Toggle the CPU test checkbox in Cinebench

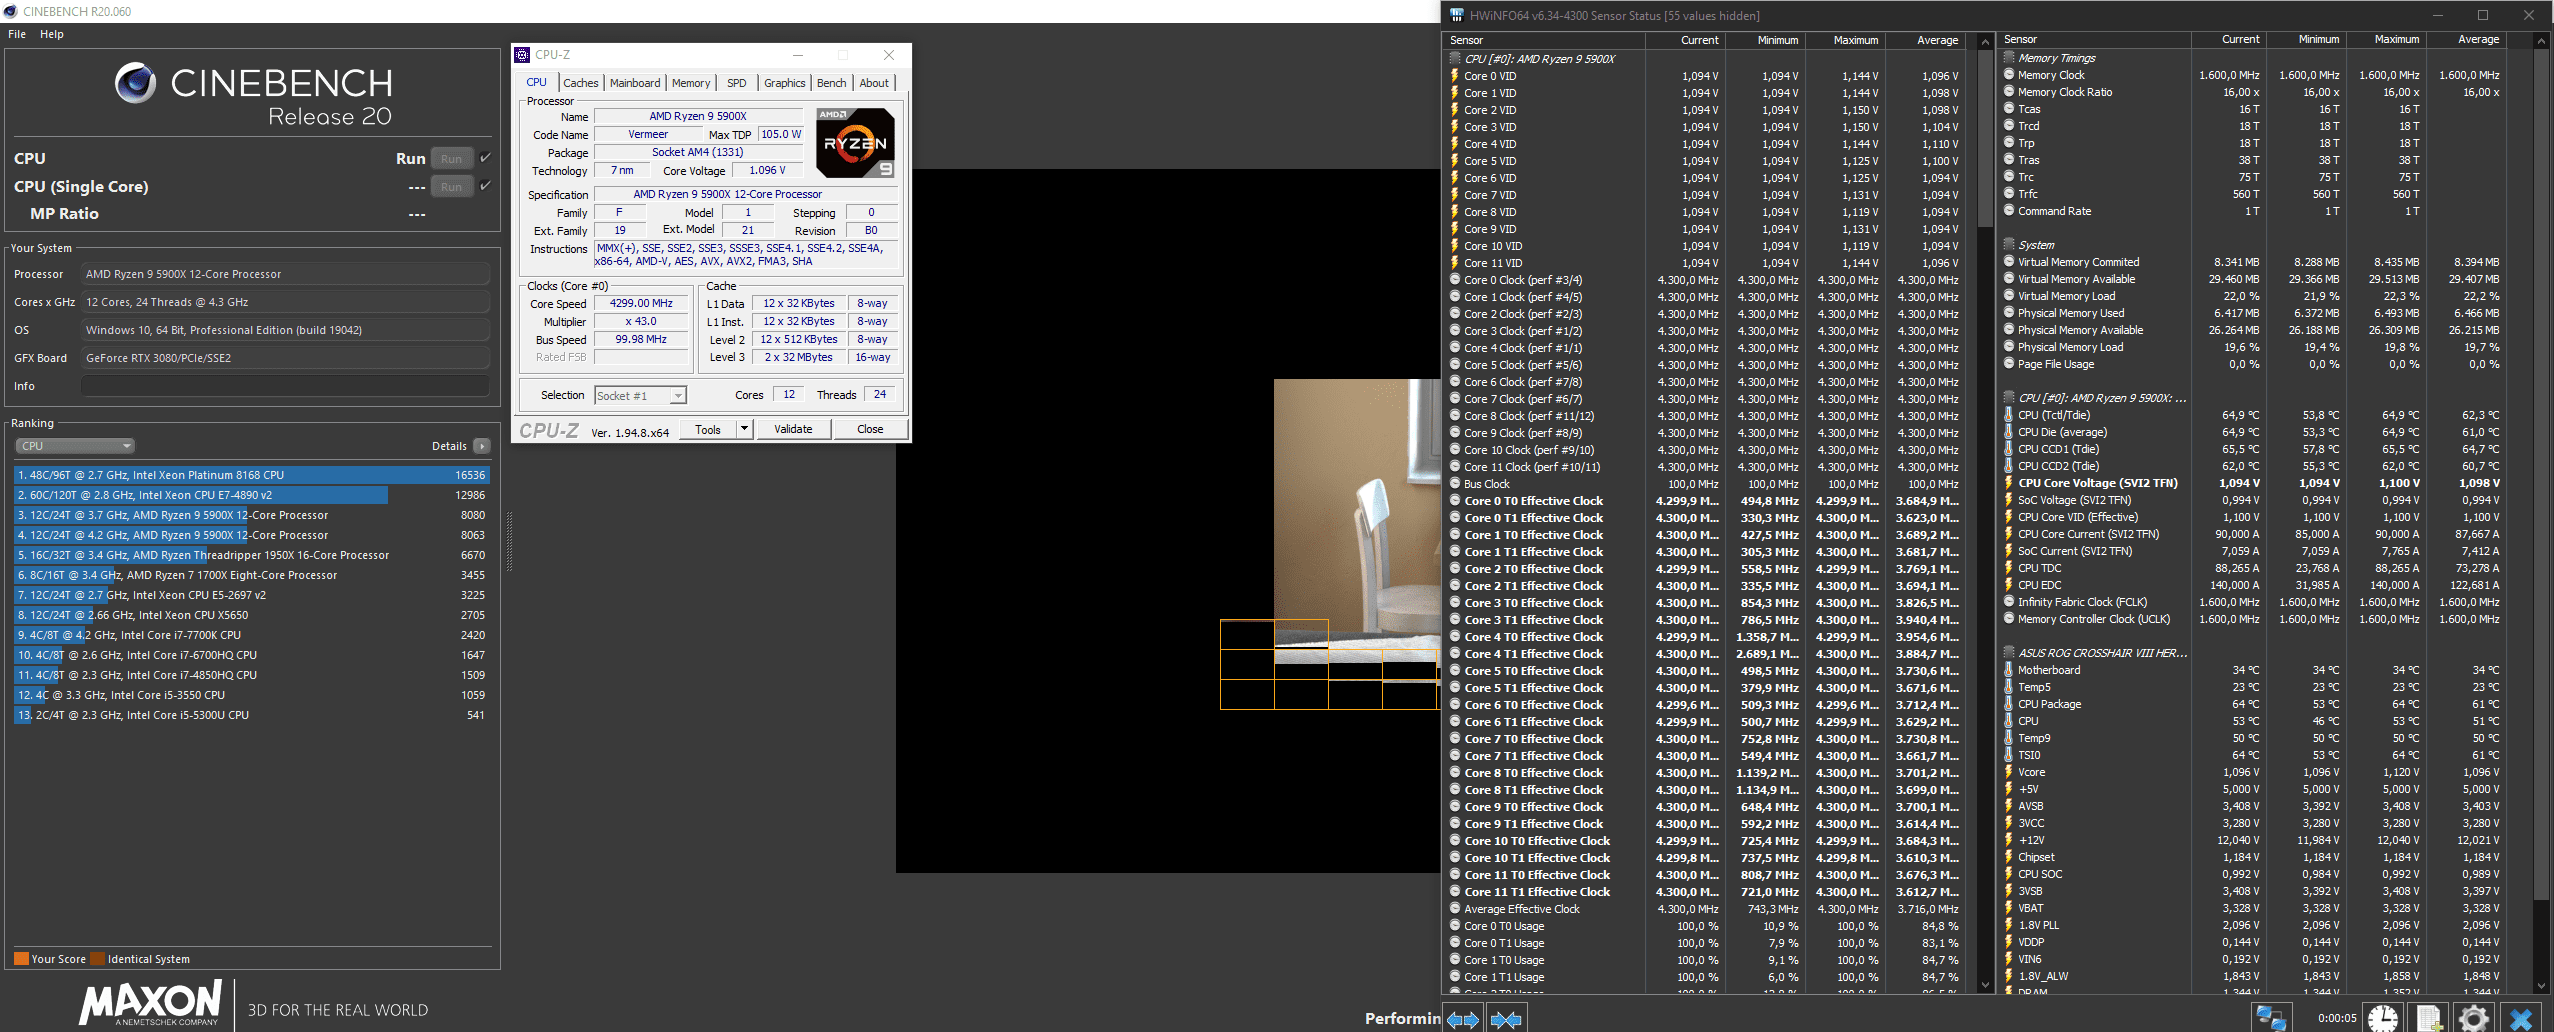(x=485, y=158)
